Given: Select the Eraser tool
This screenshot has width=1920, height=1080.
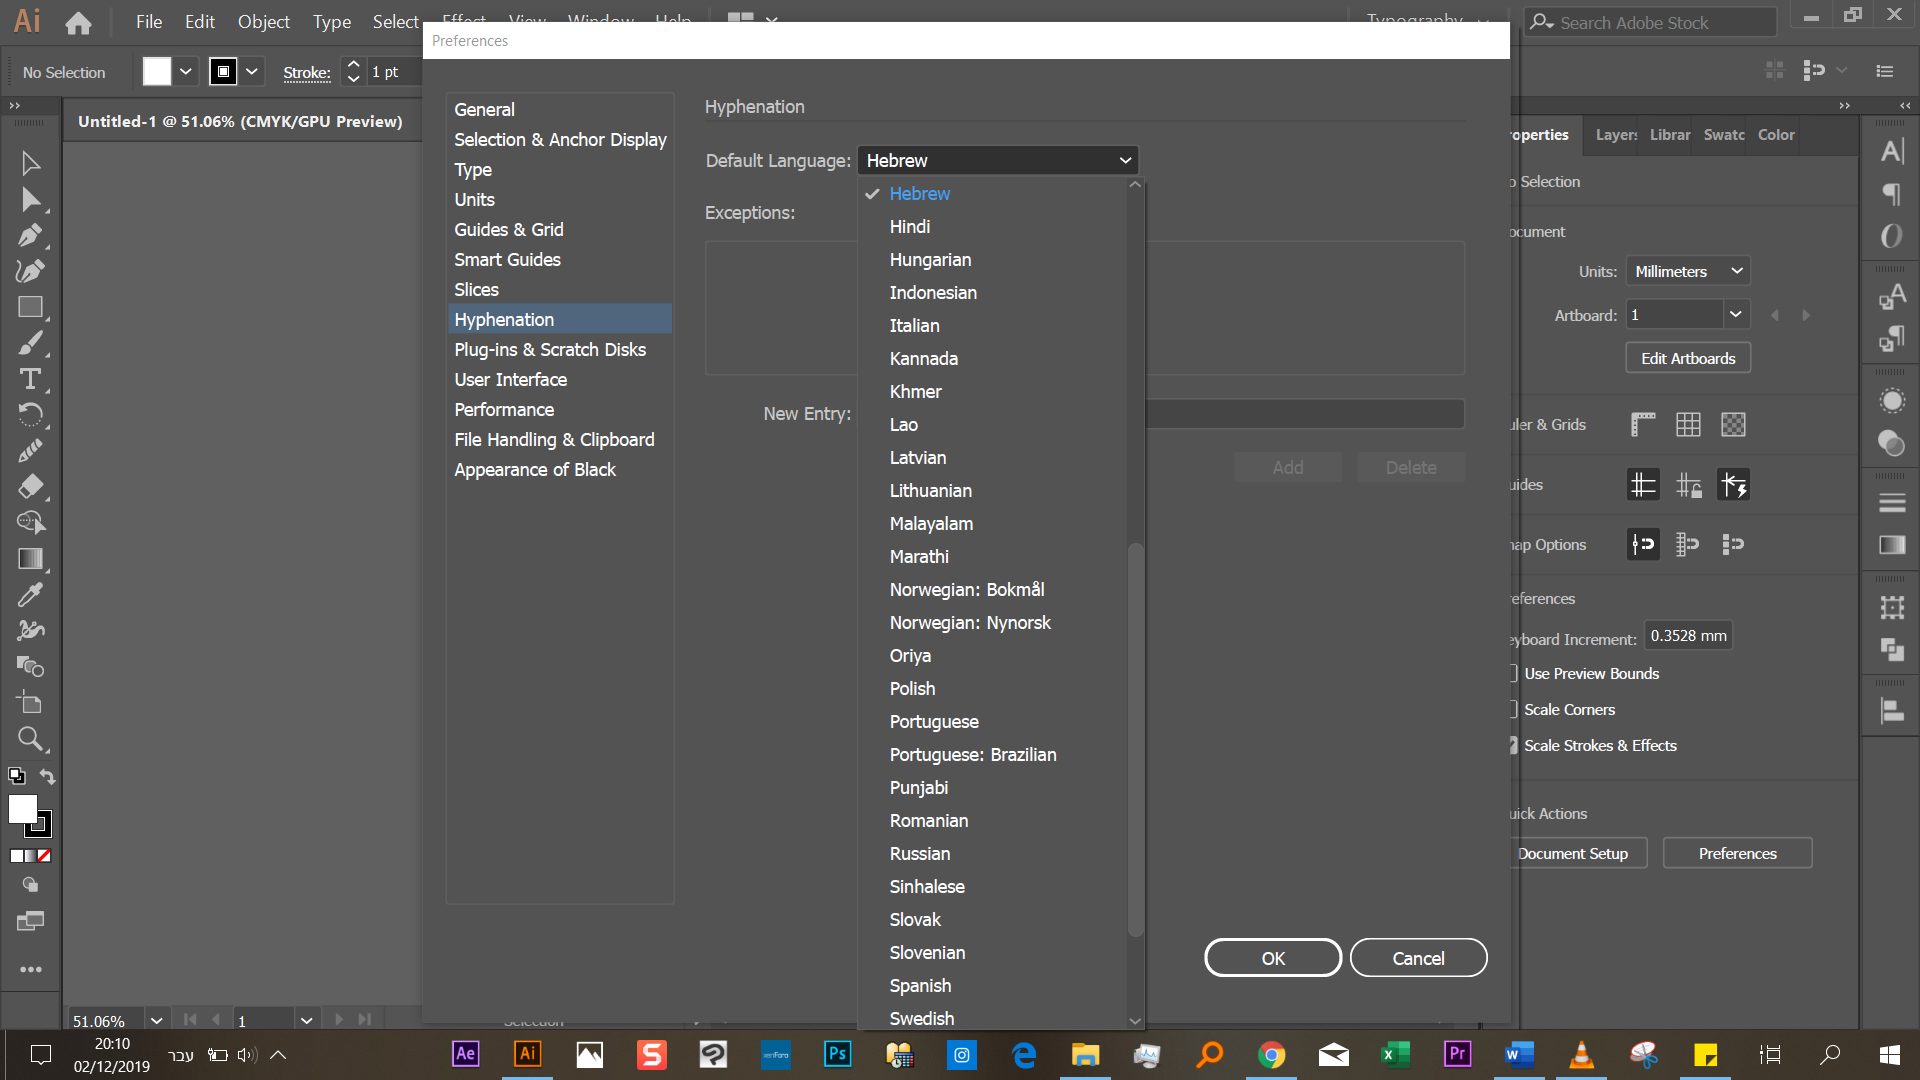Looking at the screenshot, I should click(30, 487).
